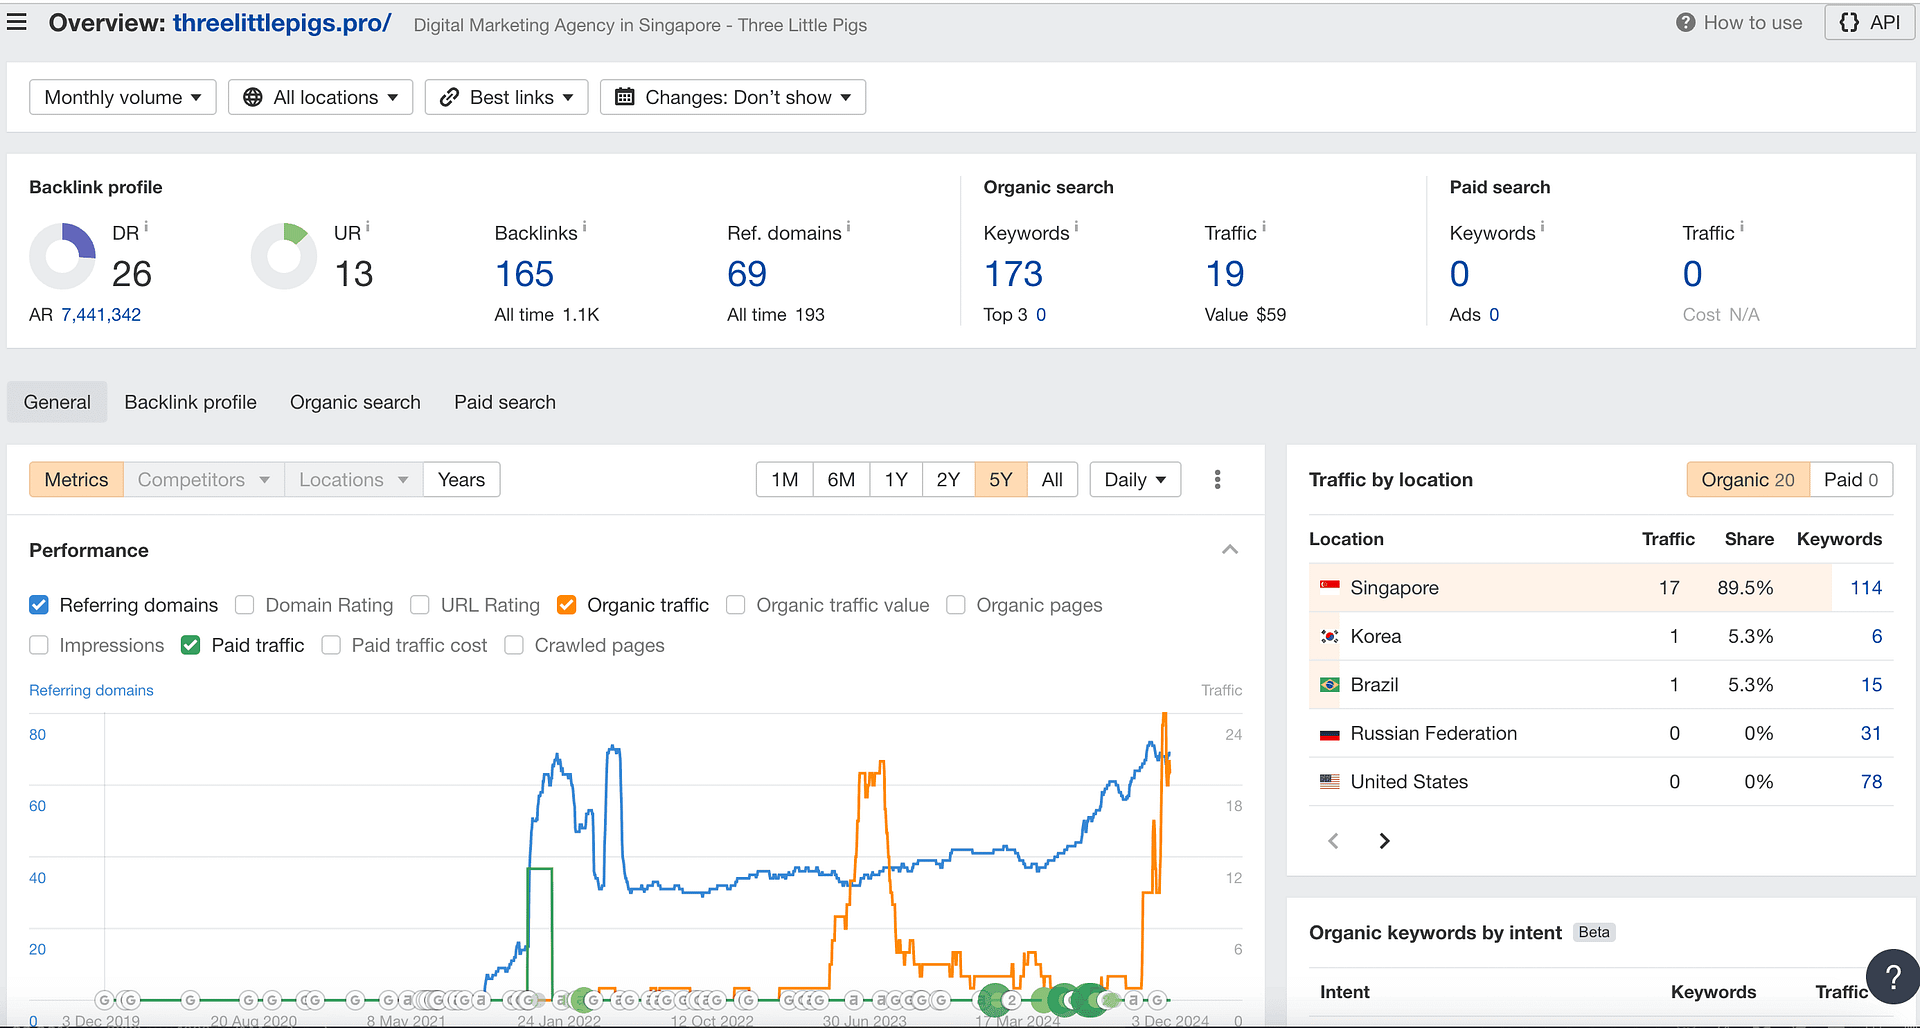The image size is (1920, 1028).
Task: Open the threelittlepigs.pro/ link
Action: click(282, 23)
